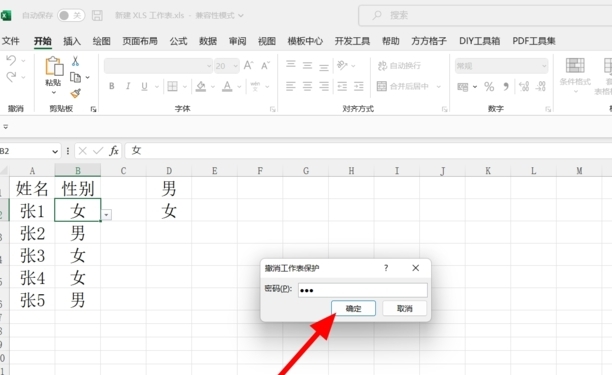Click the Align Right icon

pyautogui.click(x=324, y=86)
